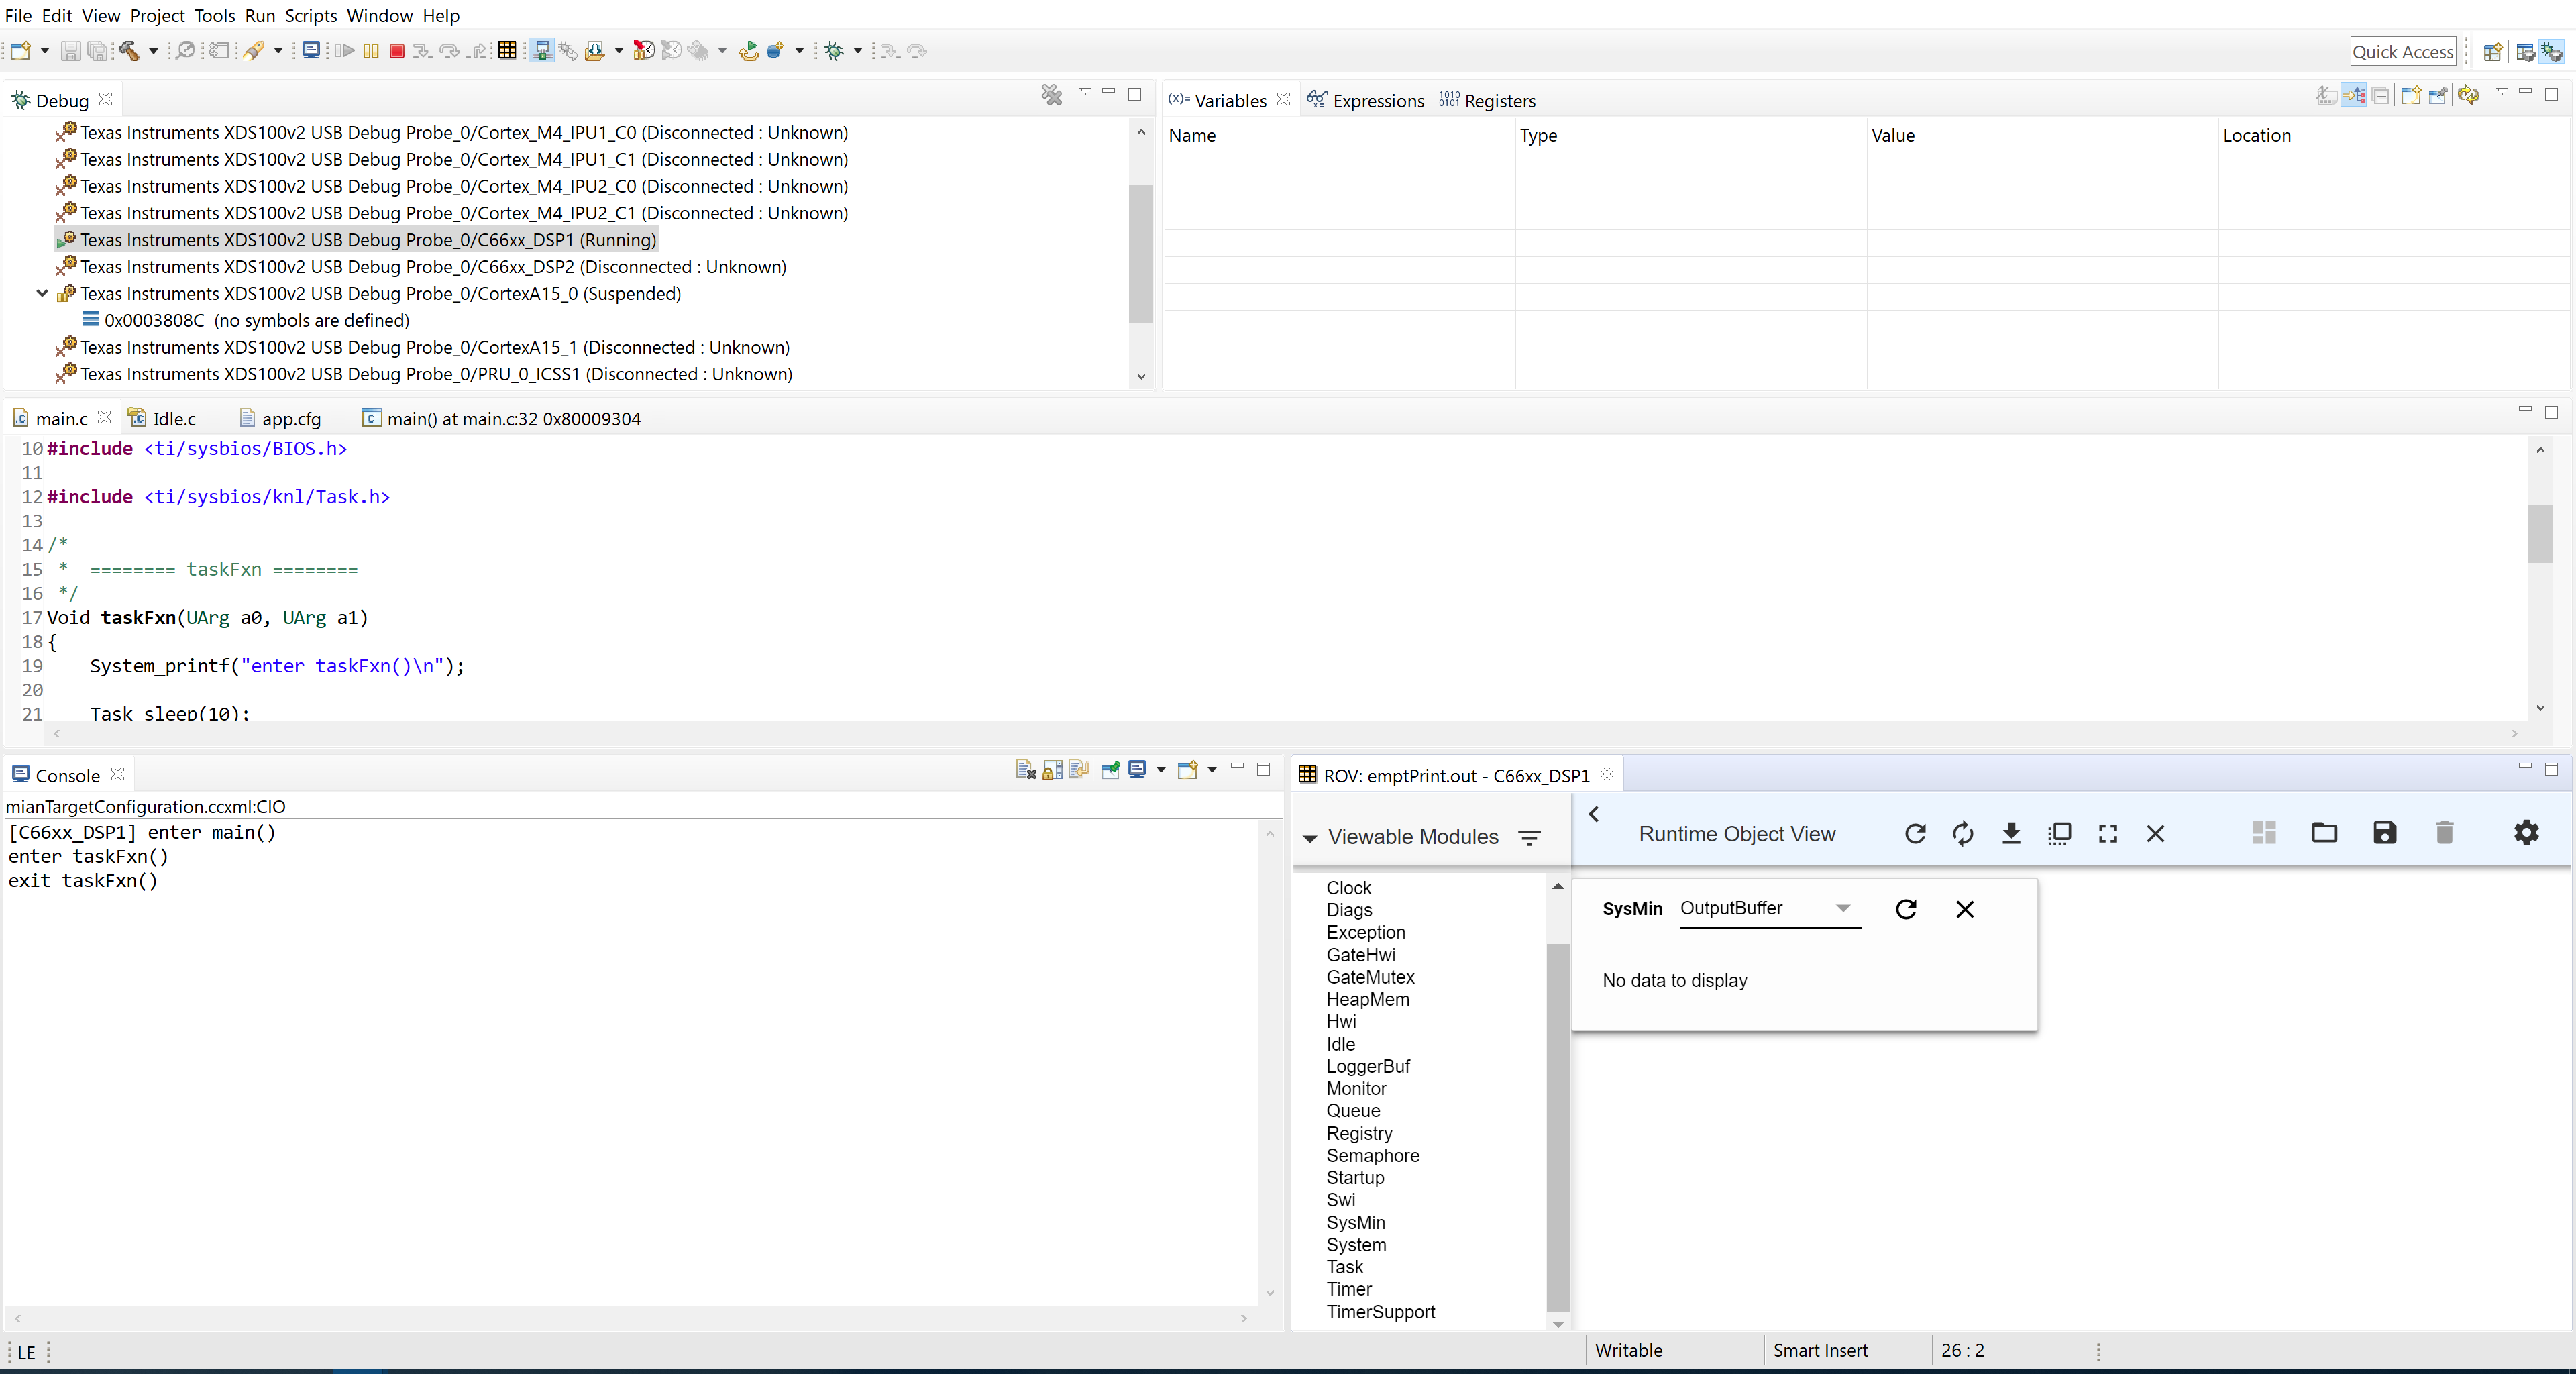2576x1374 pixels.
Task: Open the OutputBuffer dropdown
Action: point(1843,908)
